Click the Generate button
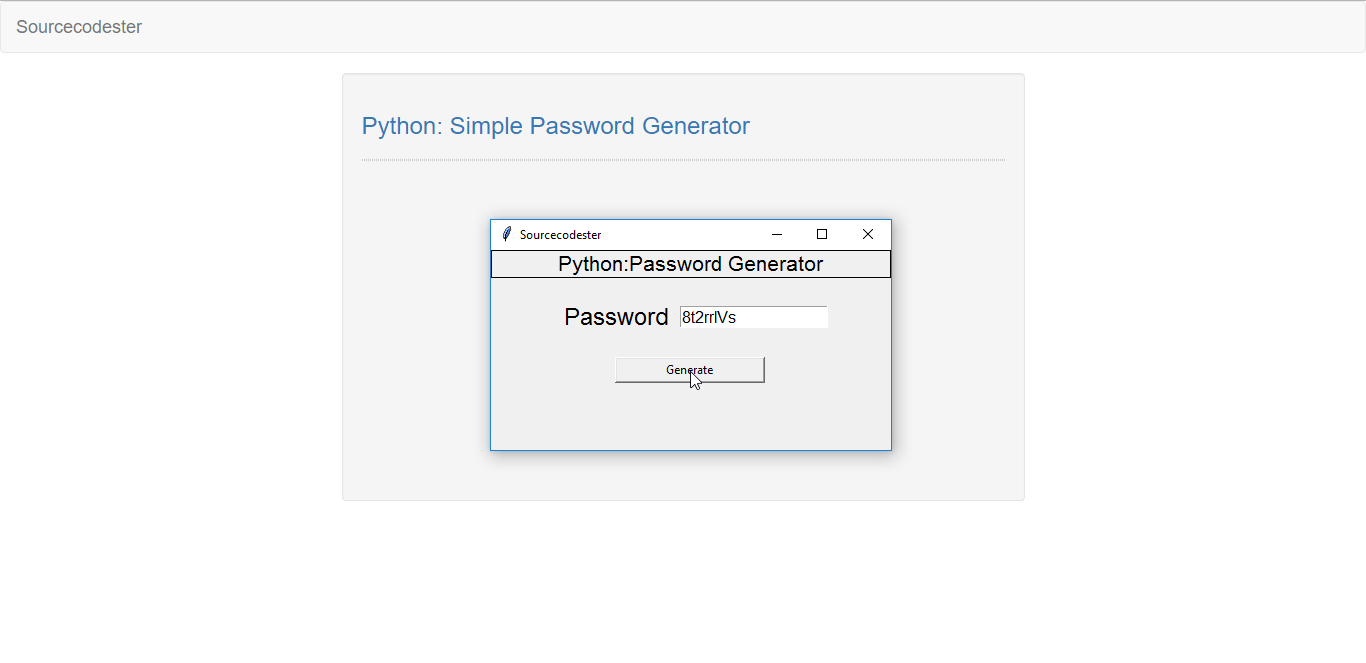This screenshot has height=663, width=1366. (690, 370)
